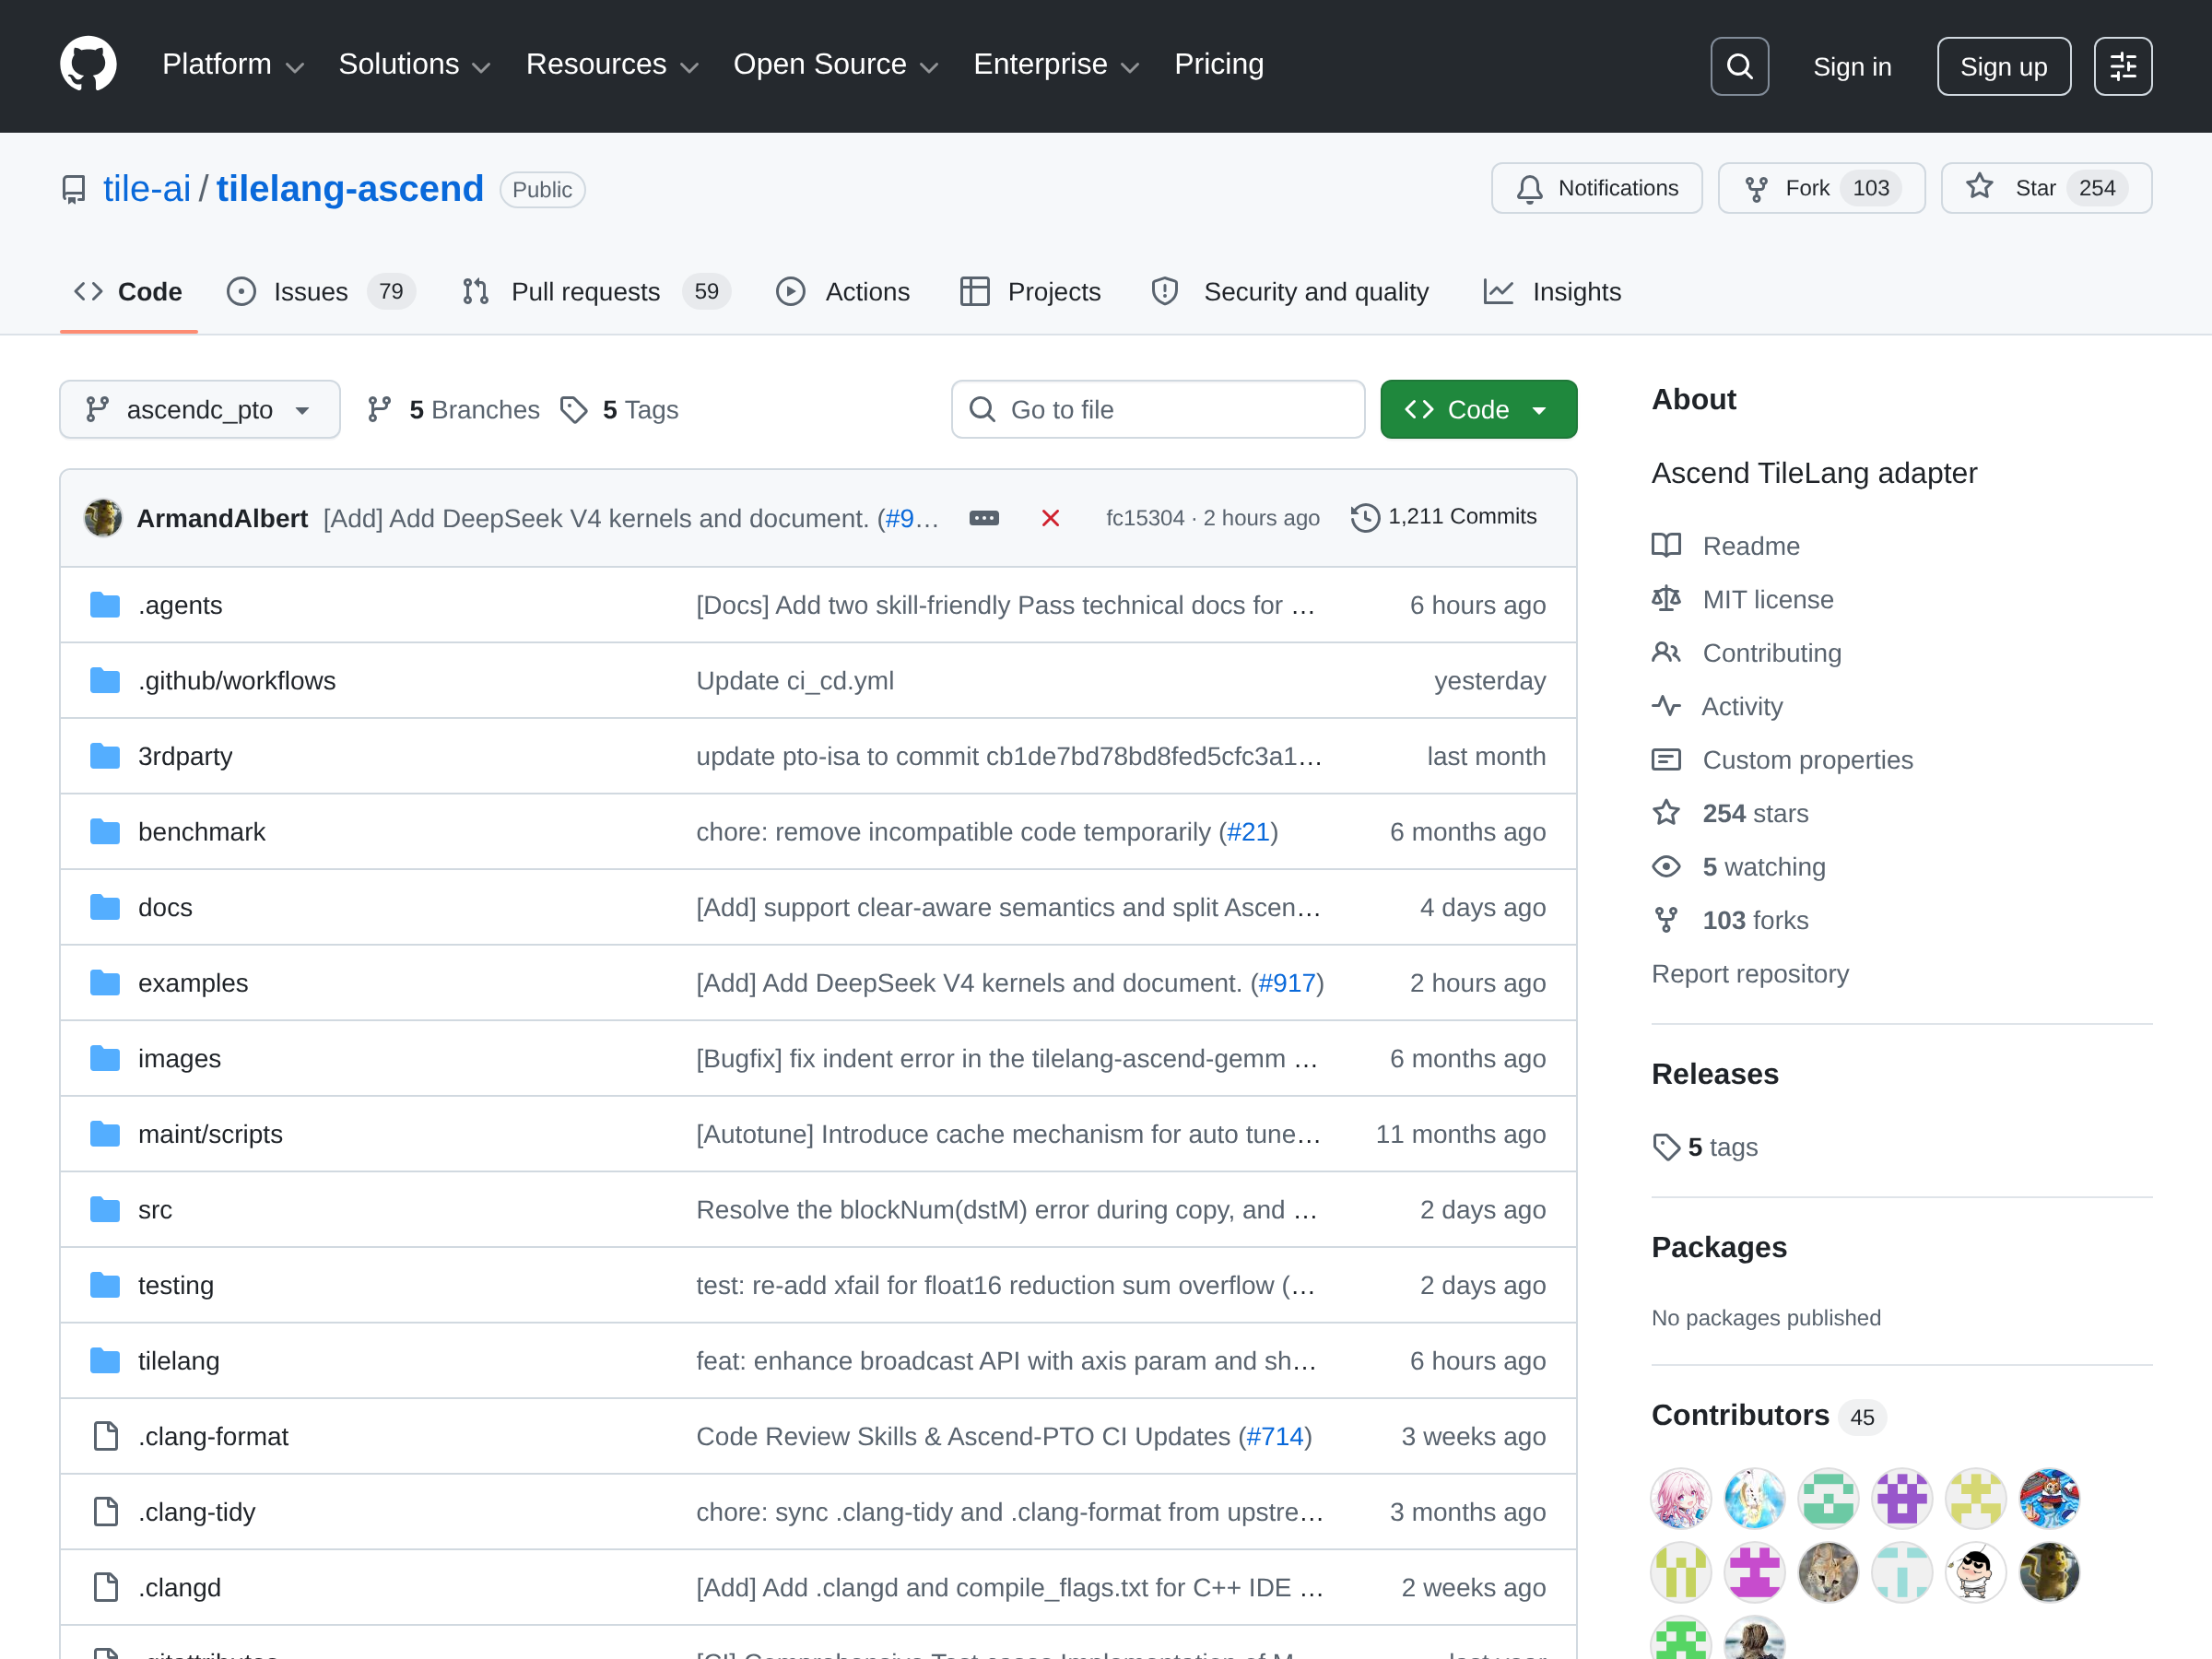The width and height of the screenshot is (2212, 1659).
Task: Click the GitHub Octocat logo
Action: (88, 65)
